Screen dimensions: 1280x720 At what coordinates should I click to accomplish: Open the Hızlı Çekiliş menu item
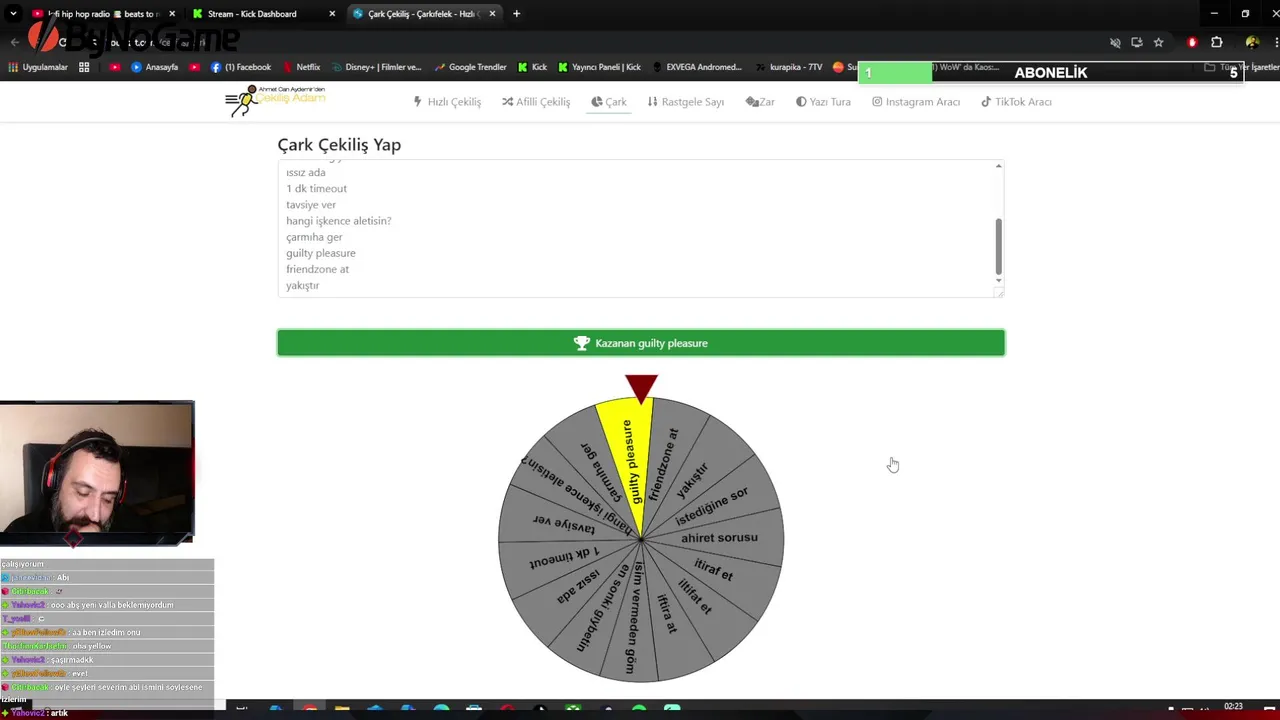447,102
